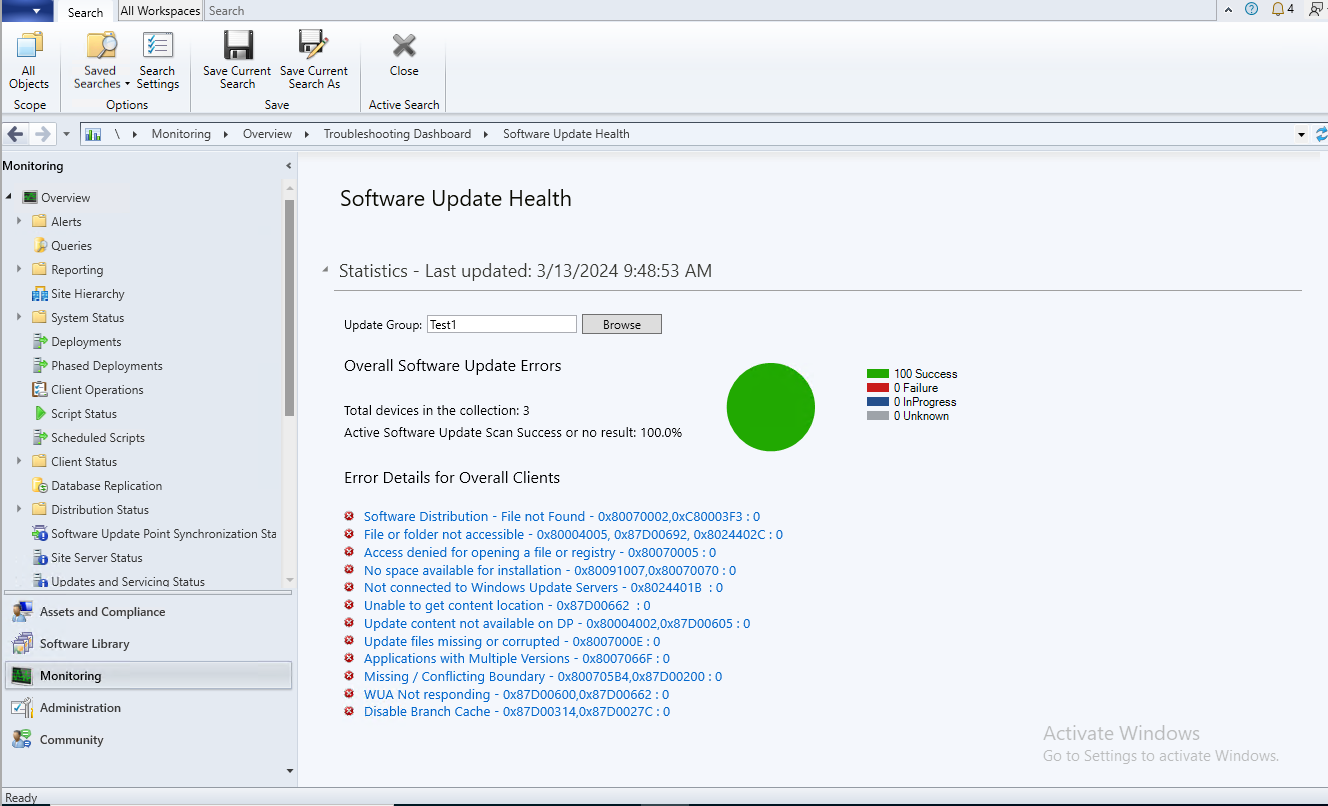
Task: Click inside the Update Group text field
Action: point(500,323)
